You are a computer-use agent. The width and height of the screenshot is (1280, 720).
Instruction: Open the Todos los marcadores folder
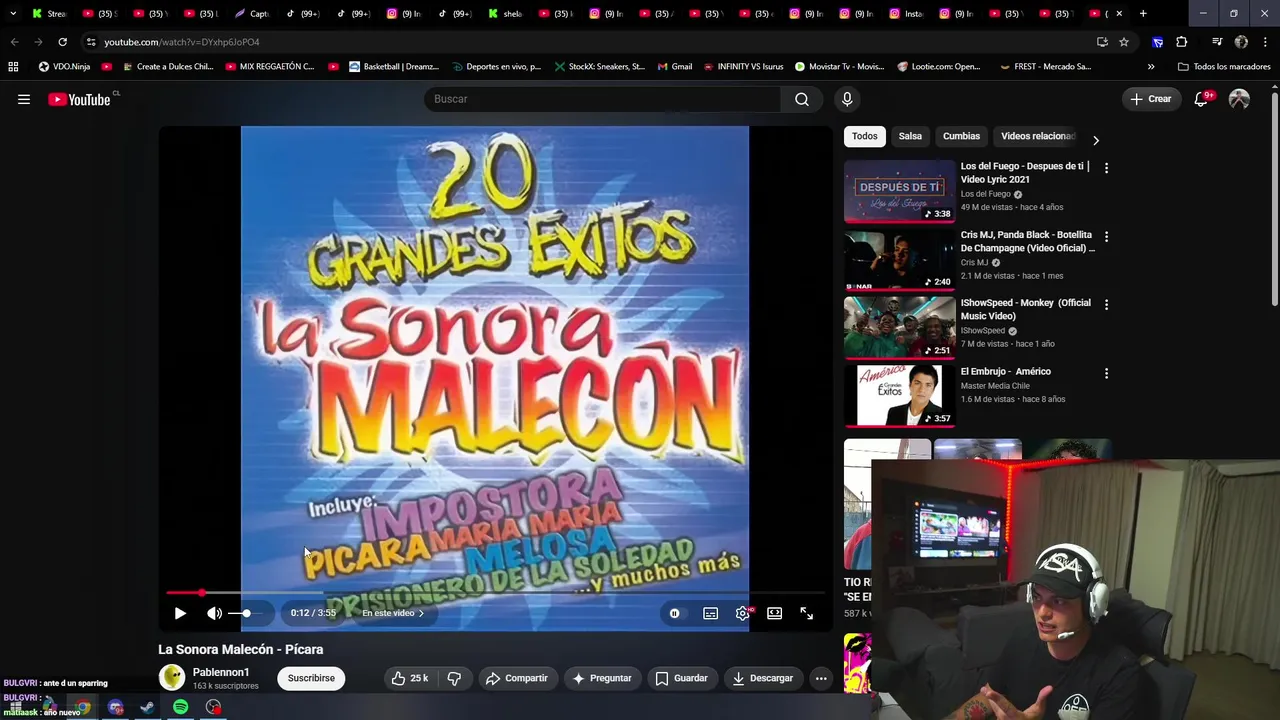coord(1224,67)
